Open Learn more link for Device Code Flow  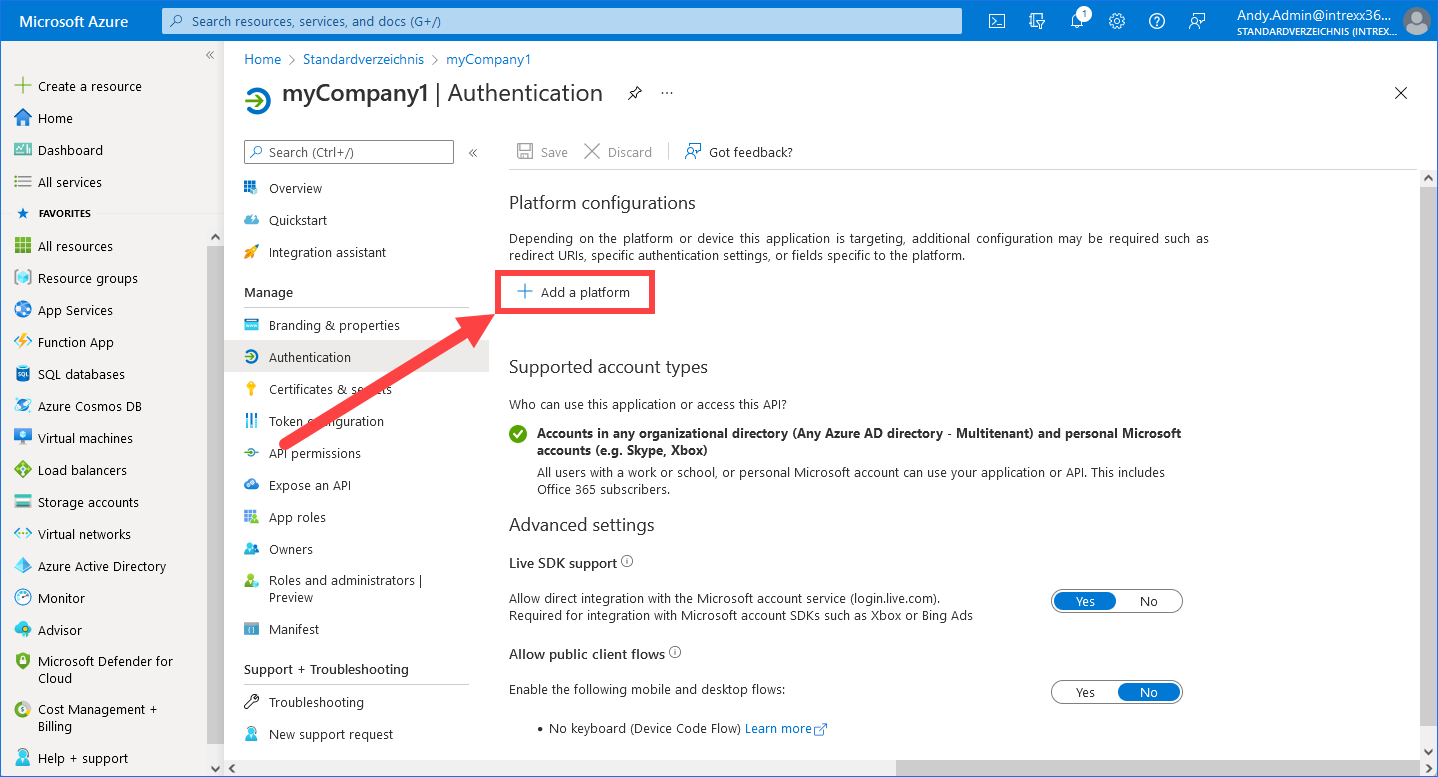[x=786, y=728]
